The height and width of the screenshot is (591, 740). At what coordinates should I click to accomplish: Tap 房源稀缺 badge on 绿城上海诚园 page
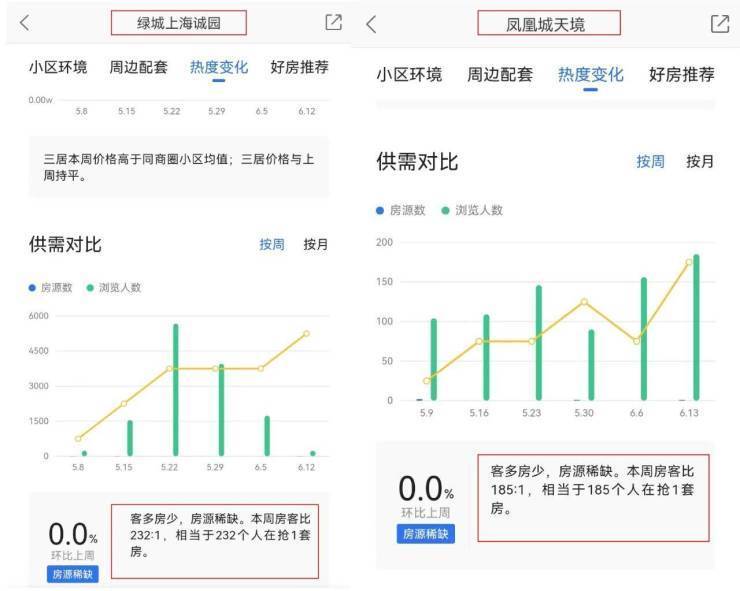pos(74,574)
